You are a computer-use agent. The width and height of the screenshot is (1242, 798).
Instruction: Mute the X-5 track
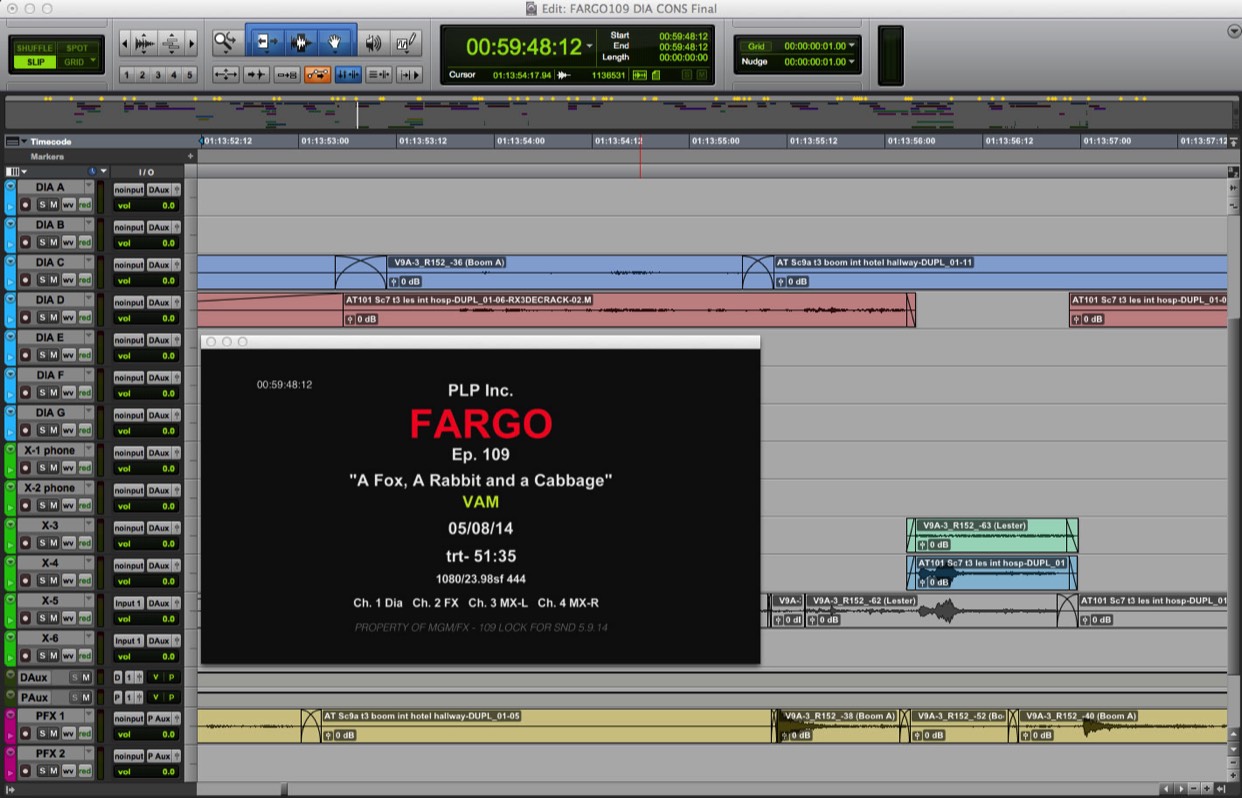pos(55,618)
